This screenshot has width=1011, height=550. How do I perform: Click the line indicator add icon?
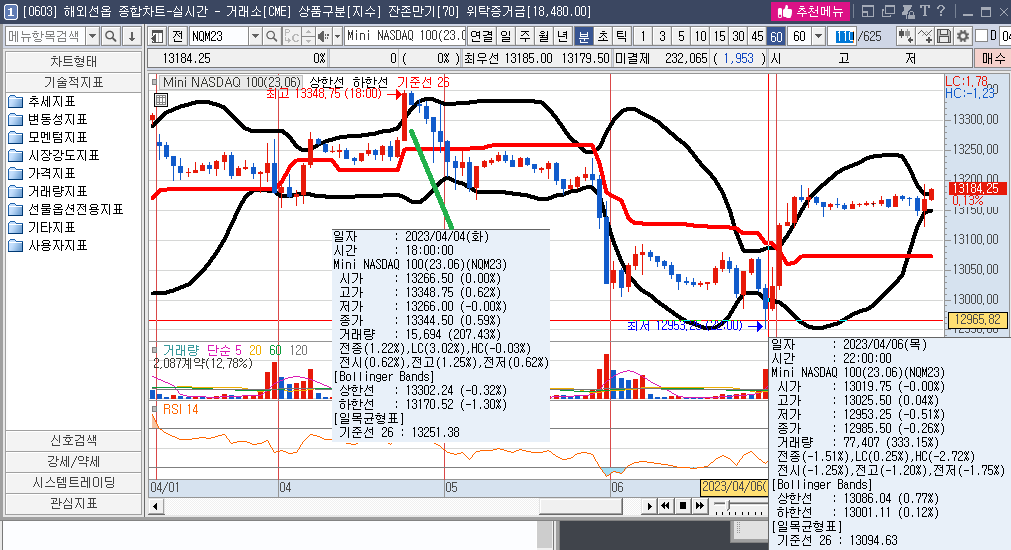coord(925,36)
